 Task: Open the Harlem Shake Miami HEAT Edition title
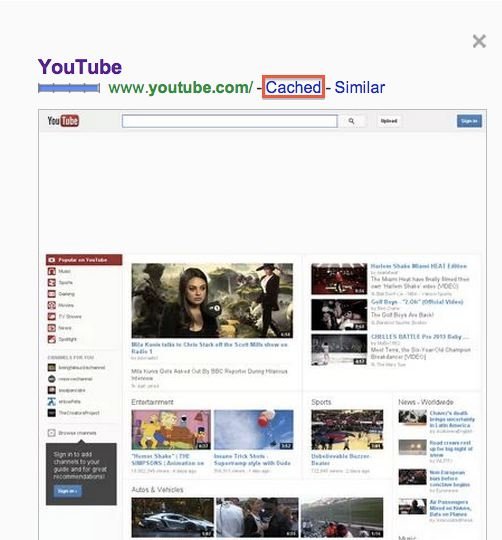click(x=419, y=266)
